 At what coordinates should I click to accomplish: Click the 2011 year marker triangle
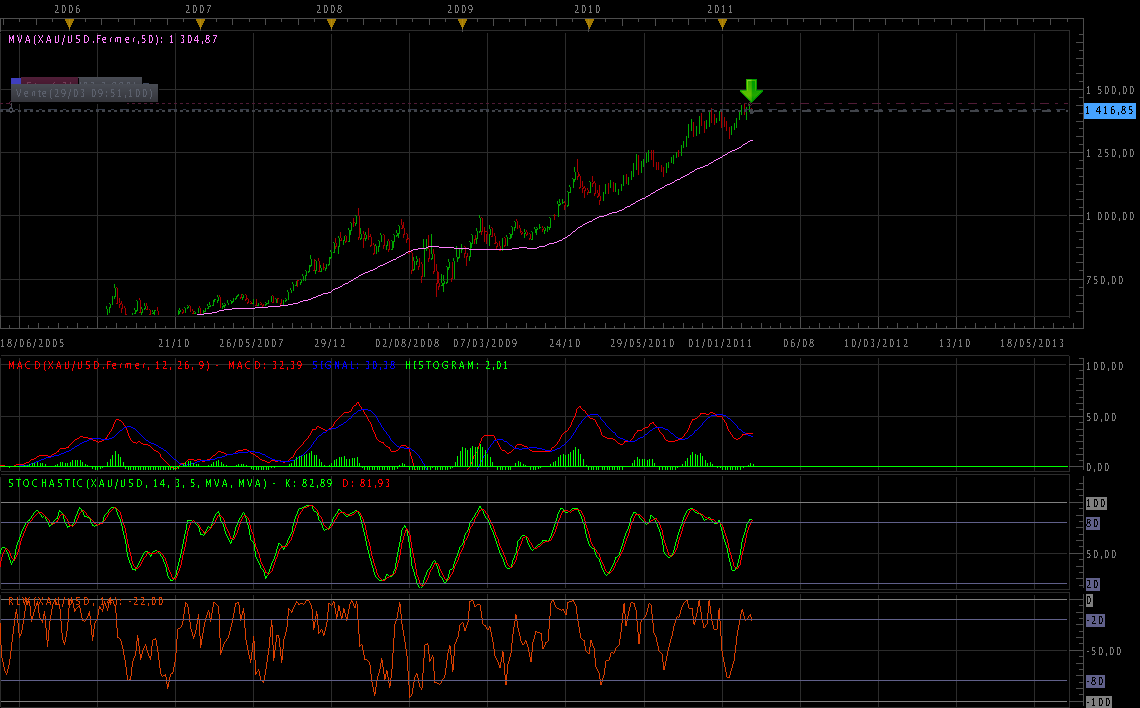[x=722, y=24]
